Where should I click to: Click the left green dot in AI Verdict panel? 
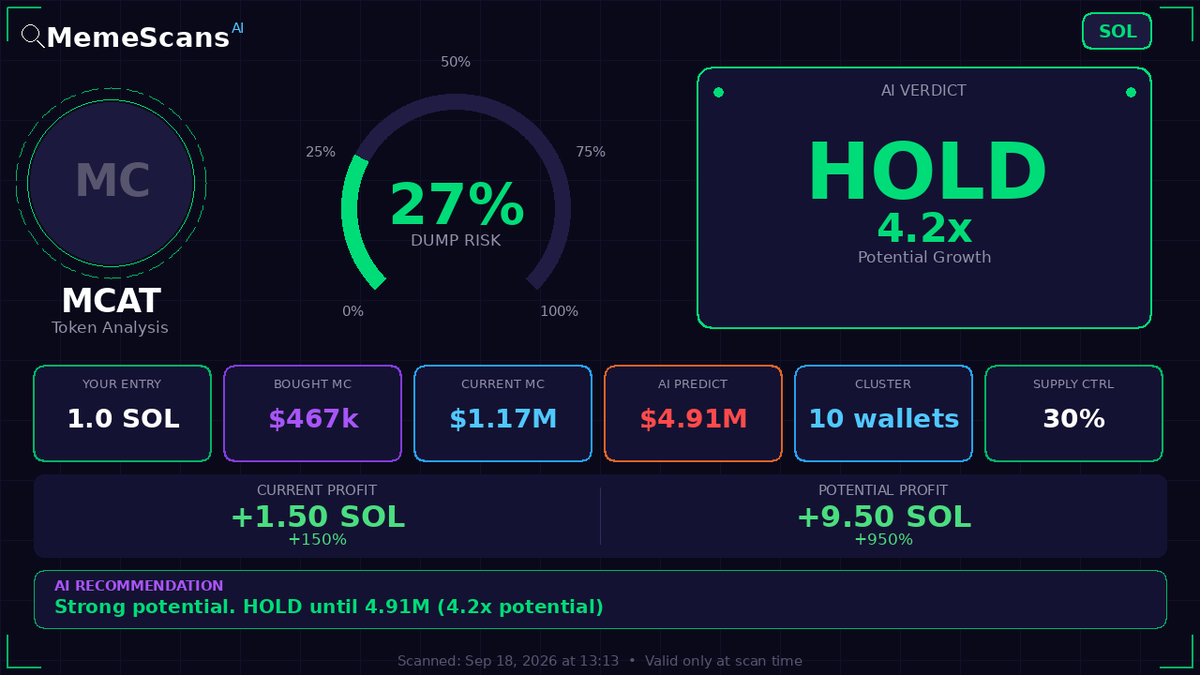coord(718,92)
